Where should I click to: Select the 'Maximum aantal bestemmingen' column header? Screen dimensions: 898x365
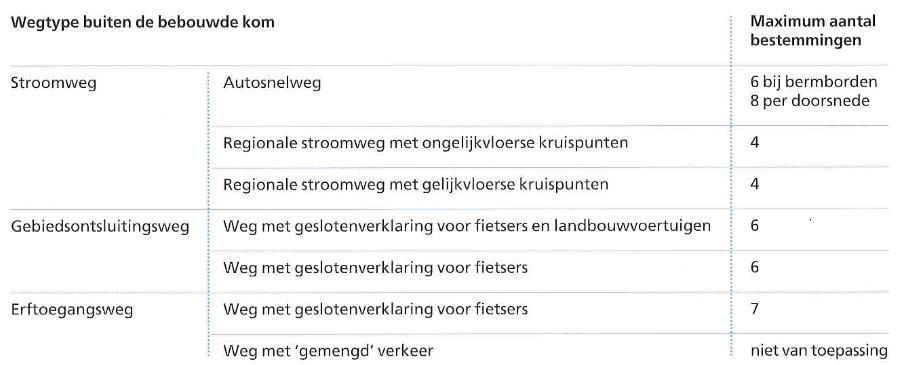813,32
